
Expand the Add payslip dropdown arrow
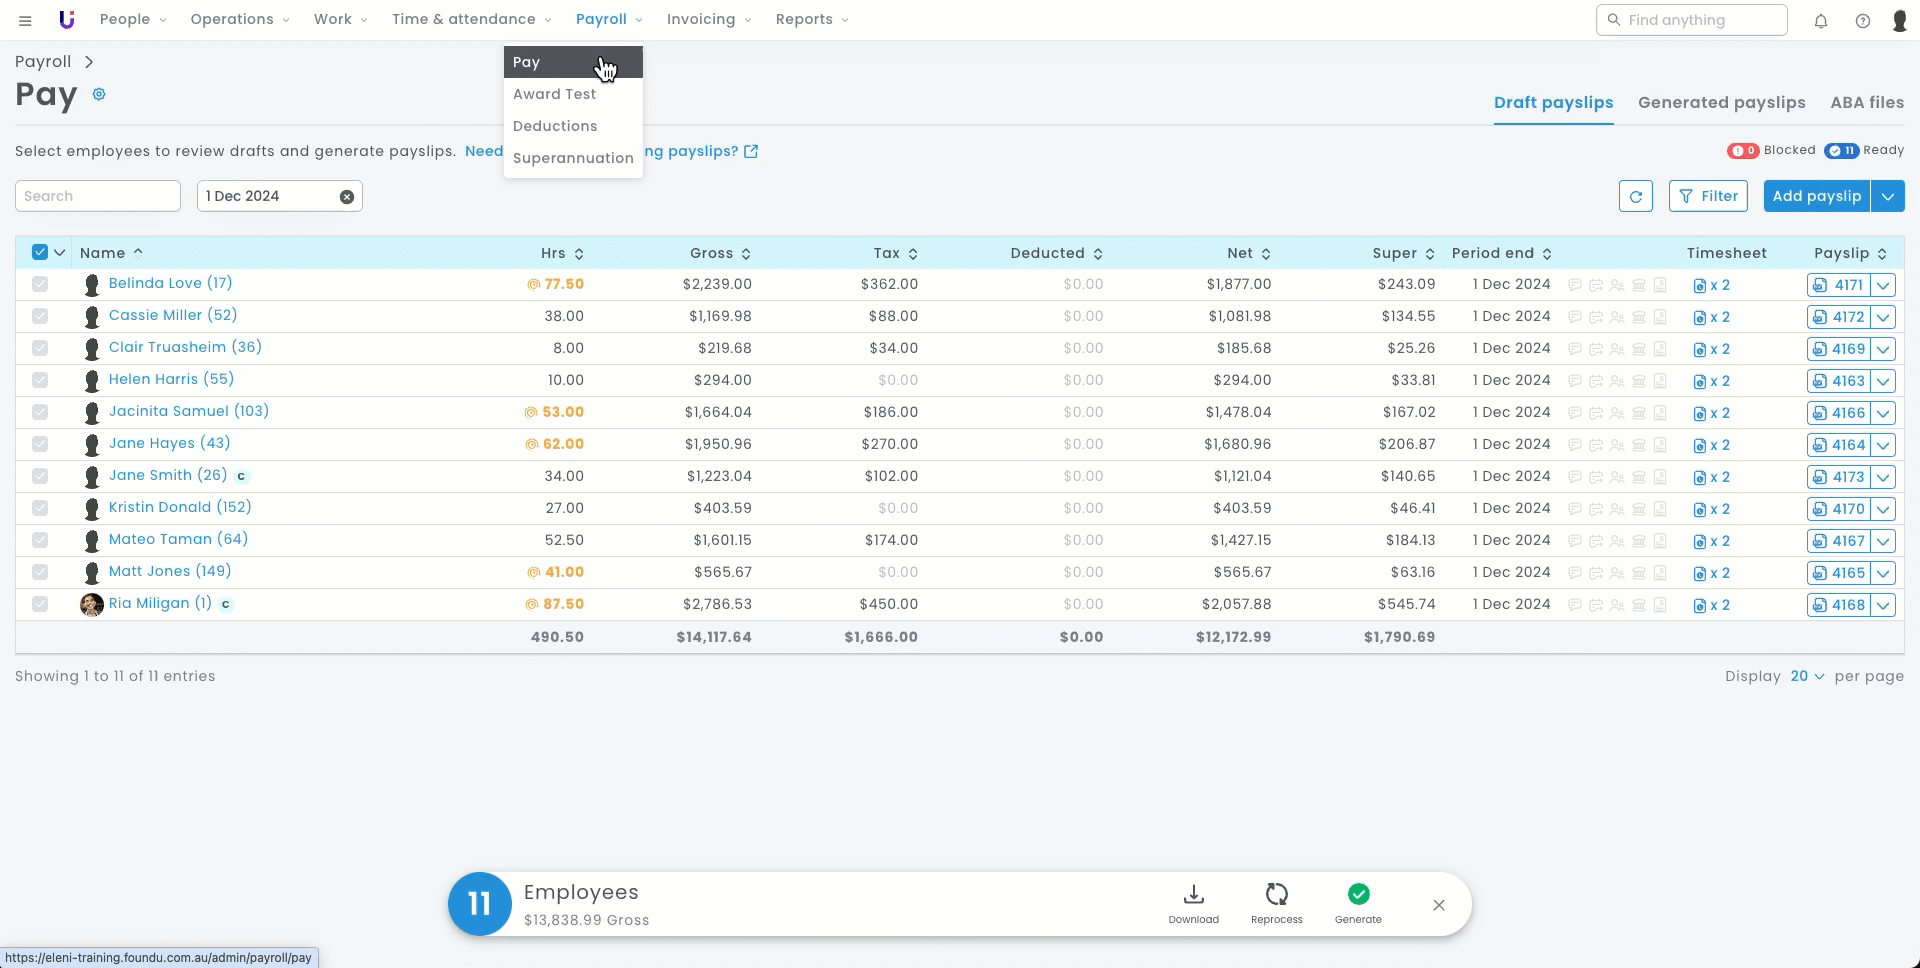[x=1887, y=196]
